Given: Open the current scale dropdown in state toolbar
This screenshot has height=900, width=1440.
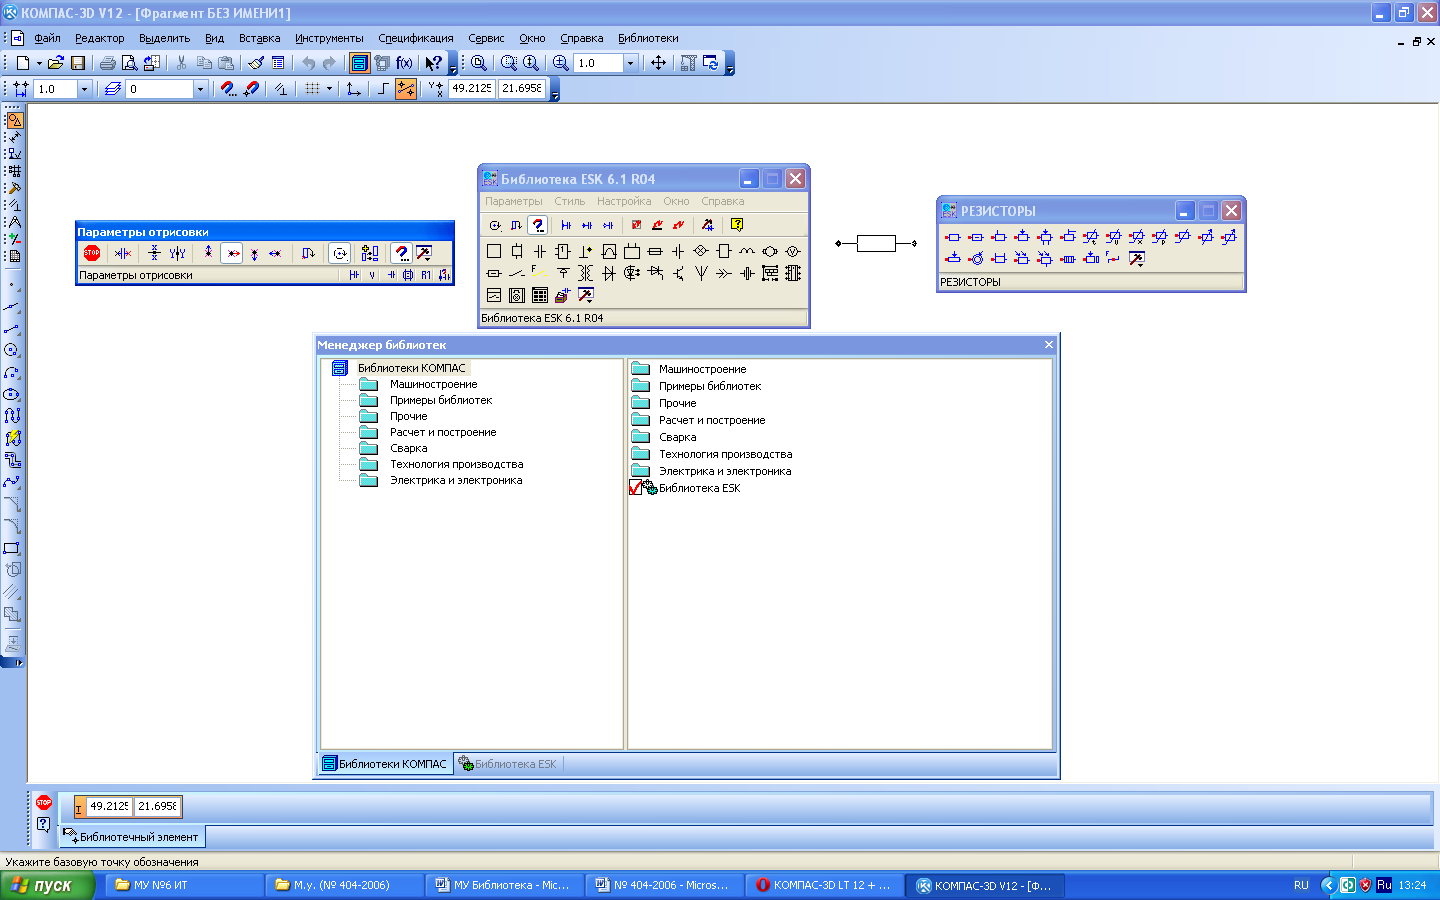Looking at the screenshot, I should [x=84, y=89].
